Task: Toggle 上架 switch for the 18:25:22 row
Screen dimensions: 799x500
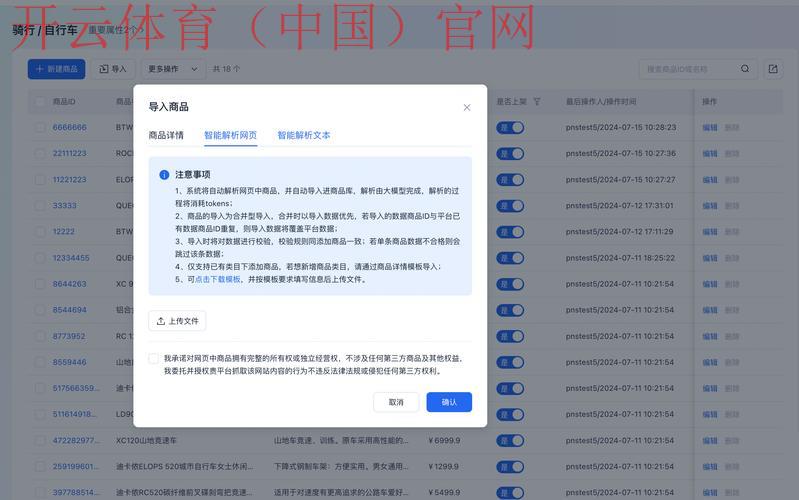Action: [x=510, y=258]
